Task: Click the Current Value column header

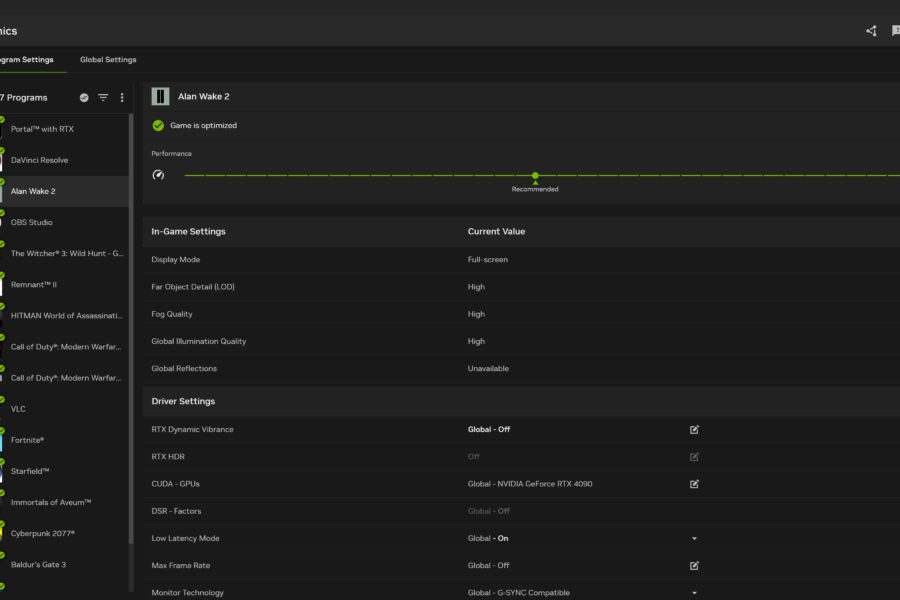Action: [x=496, y=231]
